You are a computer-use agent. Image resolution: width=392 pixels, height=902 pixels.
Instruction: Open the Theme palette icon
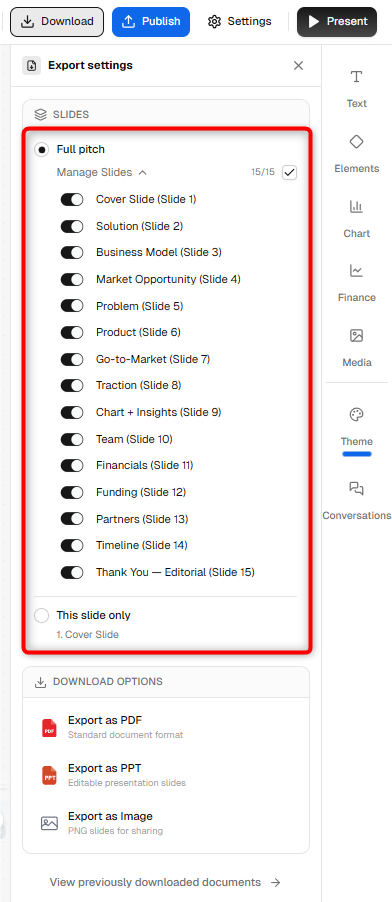[356, 415]
